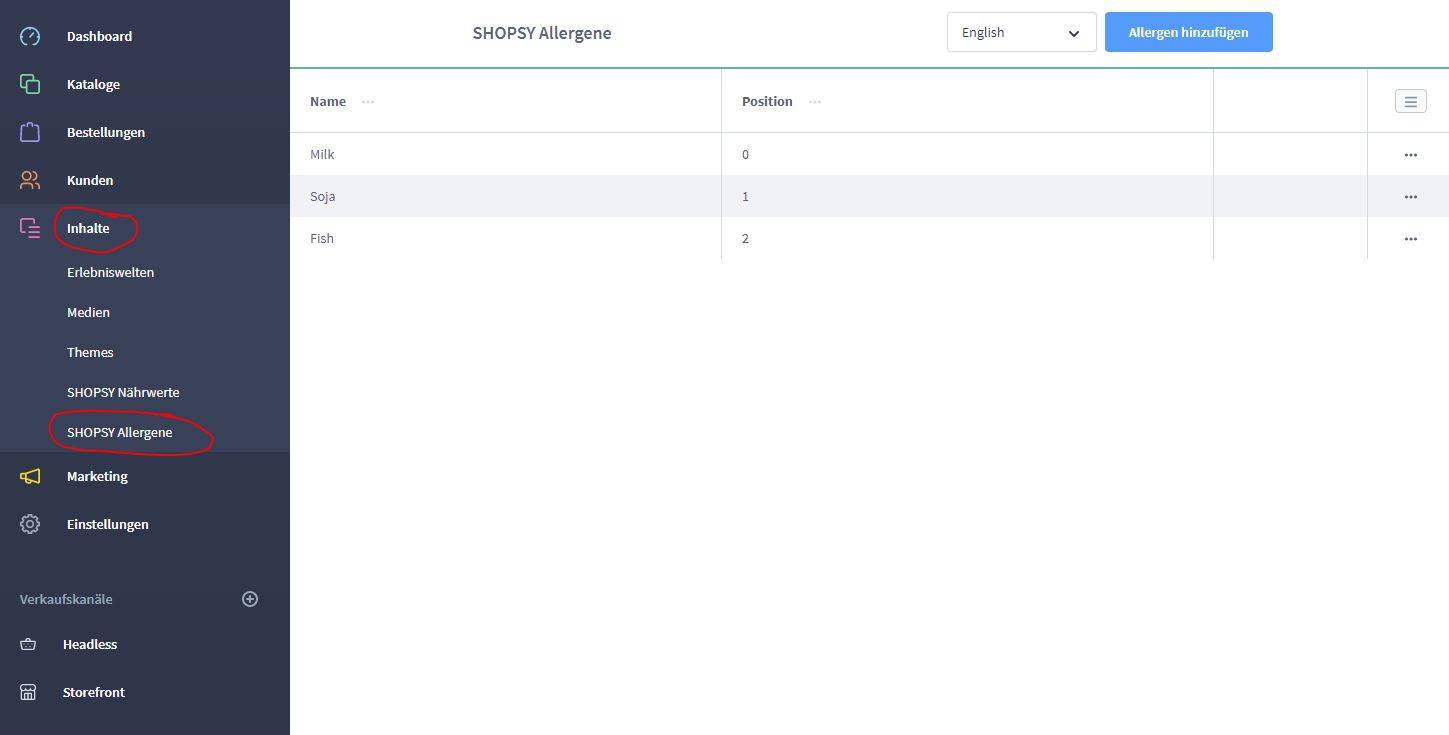Open the grid column settings list icon
The width and height of the screenshot is (1449, 735).
point(1411,101)
